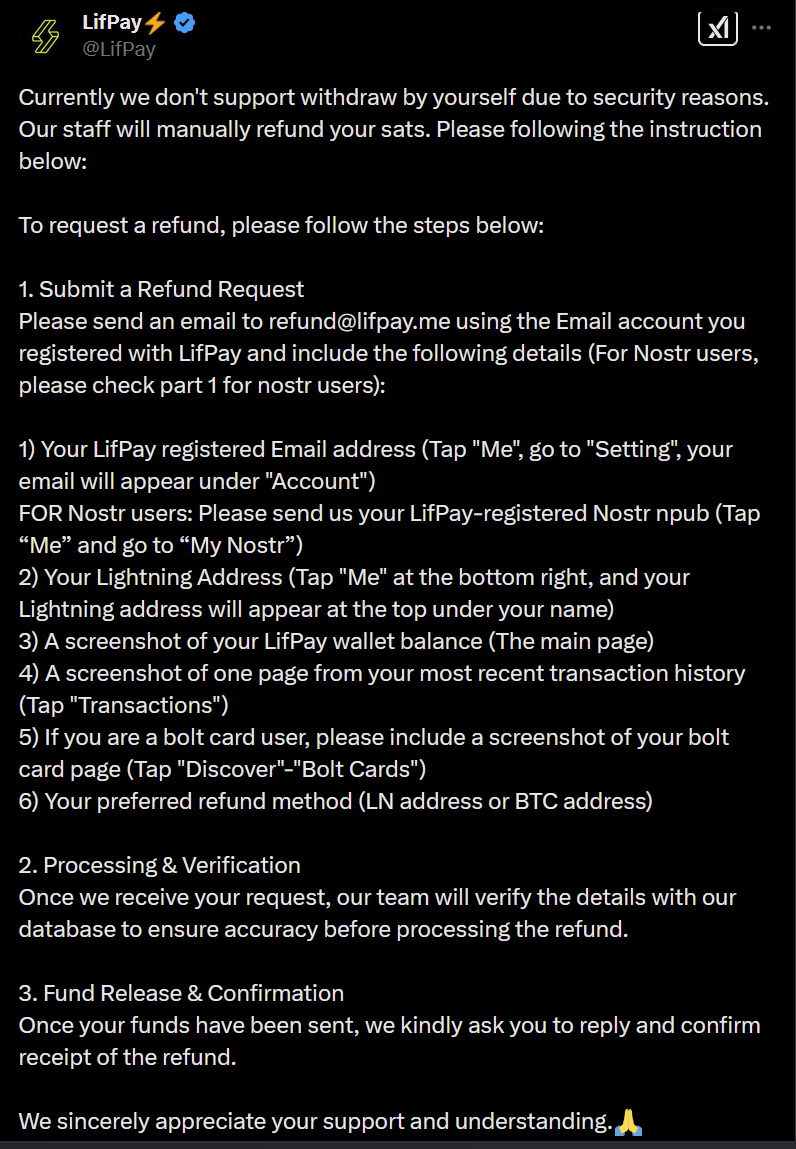Open the three-dot More options menu

pyautogui.click(x=762, y=28)
